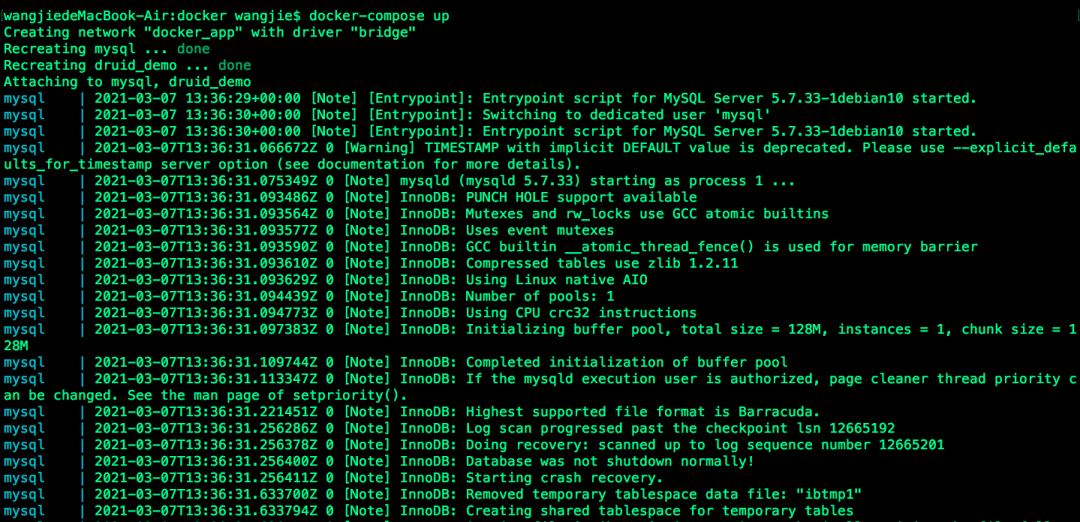Click 'Completed initialization of buffer pool' text

627,362
